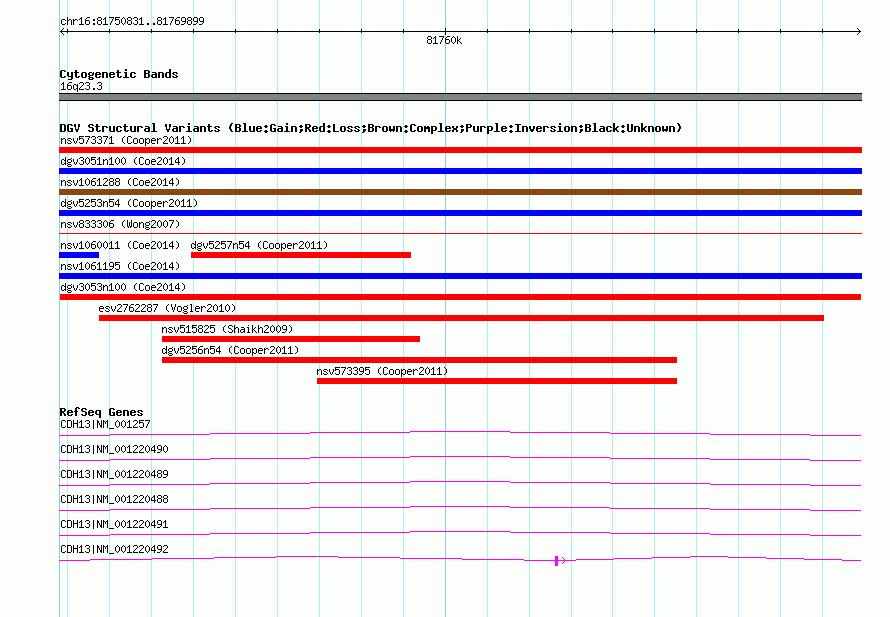
Task: Click the 16q23.3 band label
Action: point(81,86)
